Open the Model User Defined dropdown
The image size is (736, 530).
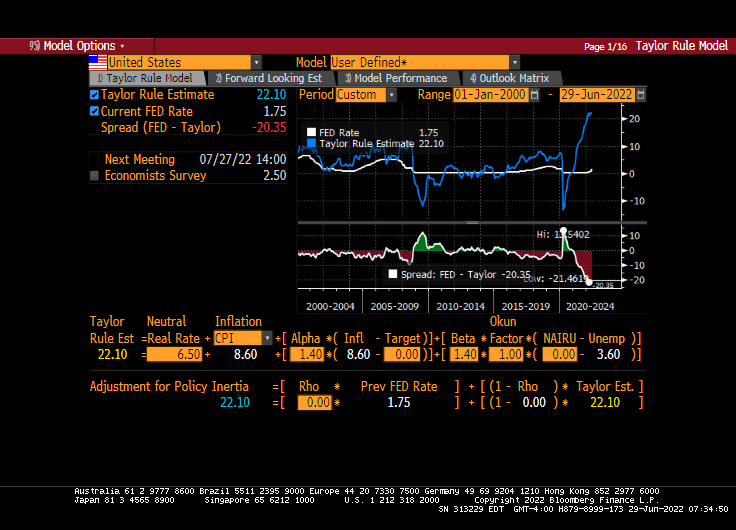[x=515, y=62]
